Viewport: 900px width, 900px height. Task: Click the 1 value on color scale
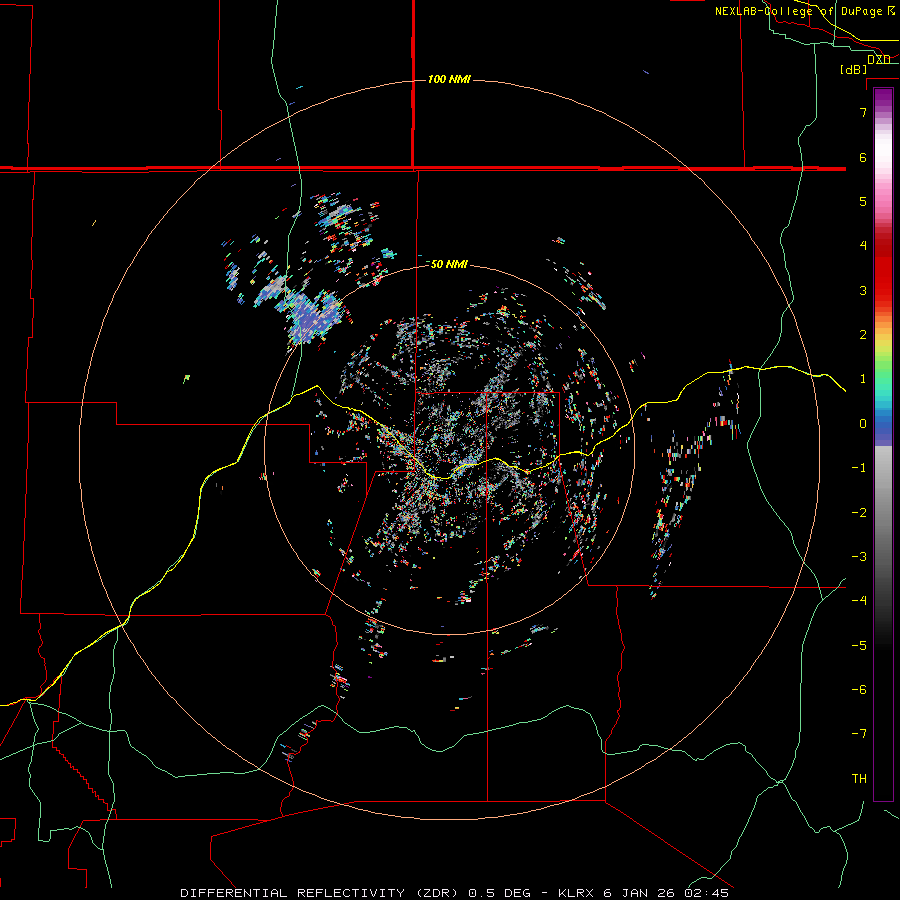pos(863,379)
